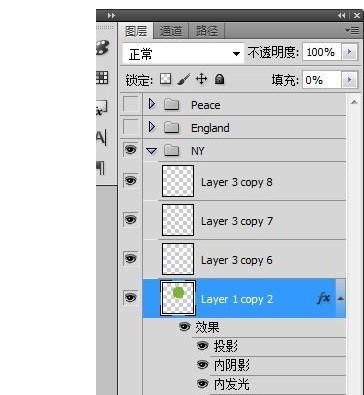Open the 正常 blend mode dropdown
The width and height of the screenshot is (364, 395).
coord(184,53)
